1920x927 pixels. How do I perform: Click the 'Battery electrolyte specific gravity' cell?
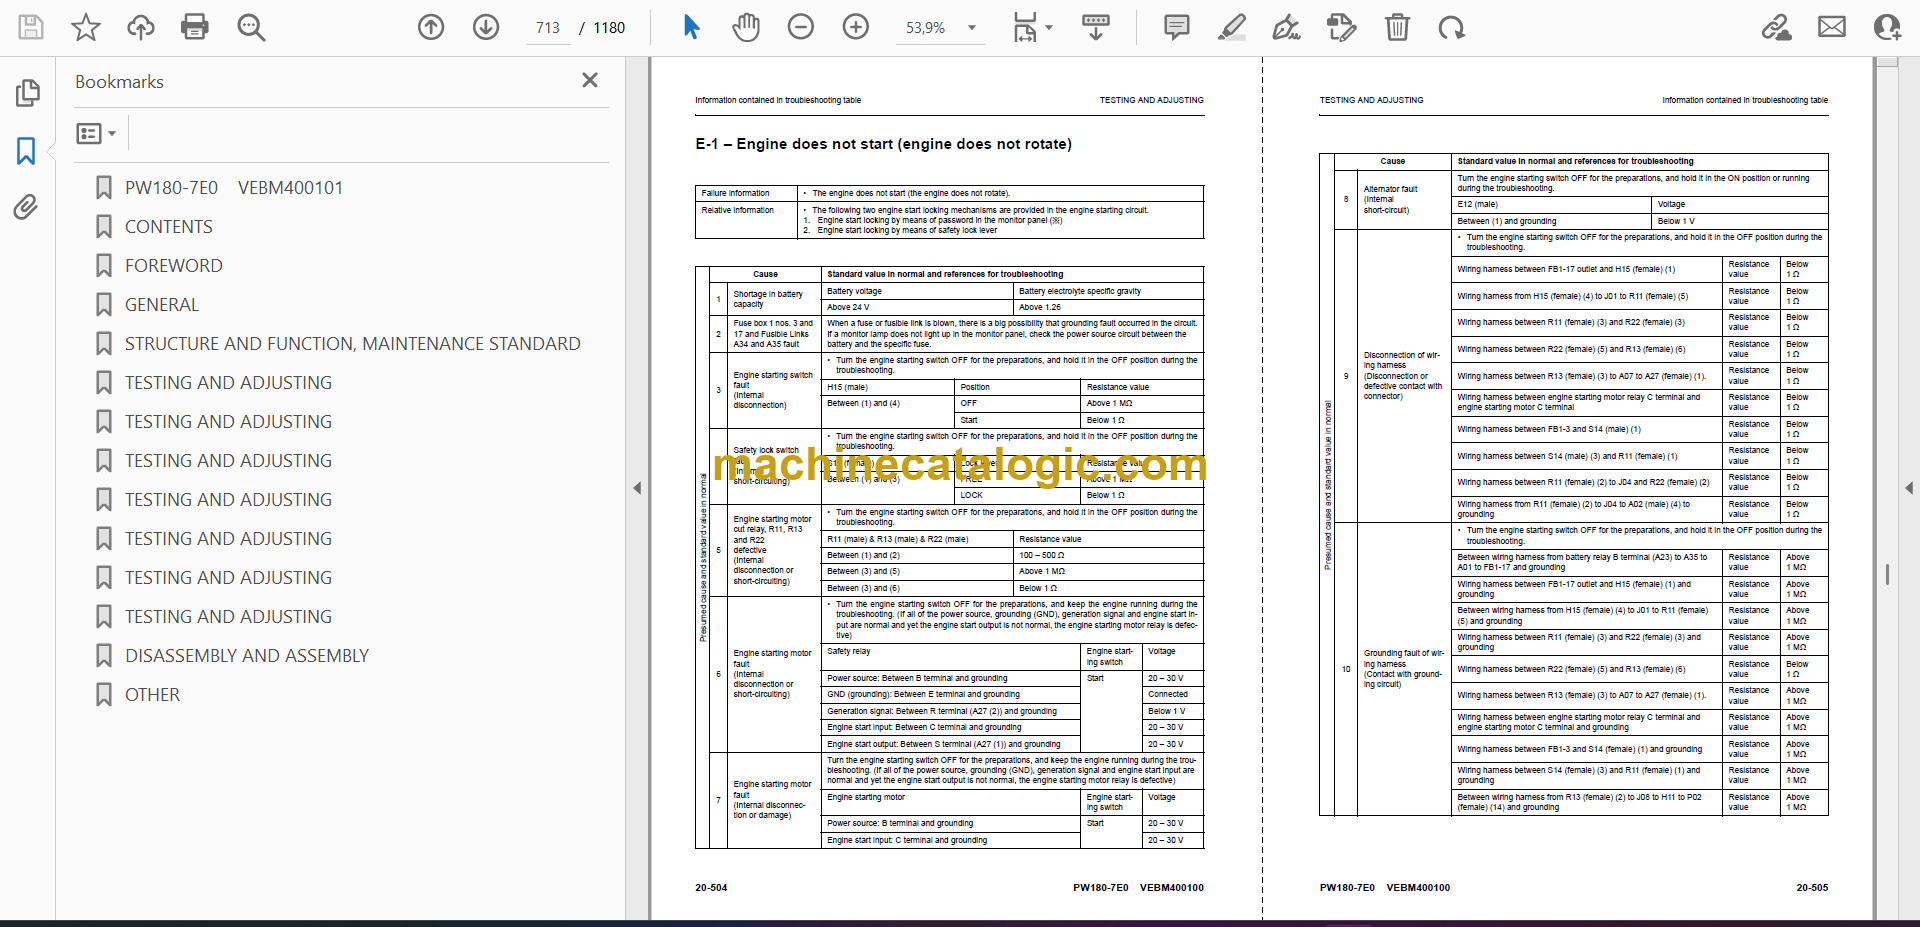[x=1108, y=291]
